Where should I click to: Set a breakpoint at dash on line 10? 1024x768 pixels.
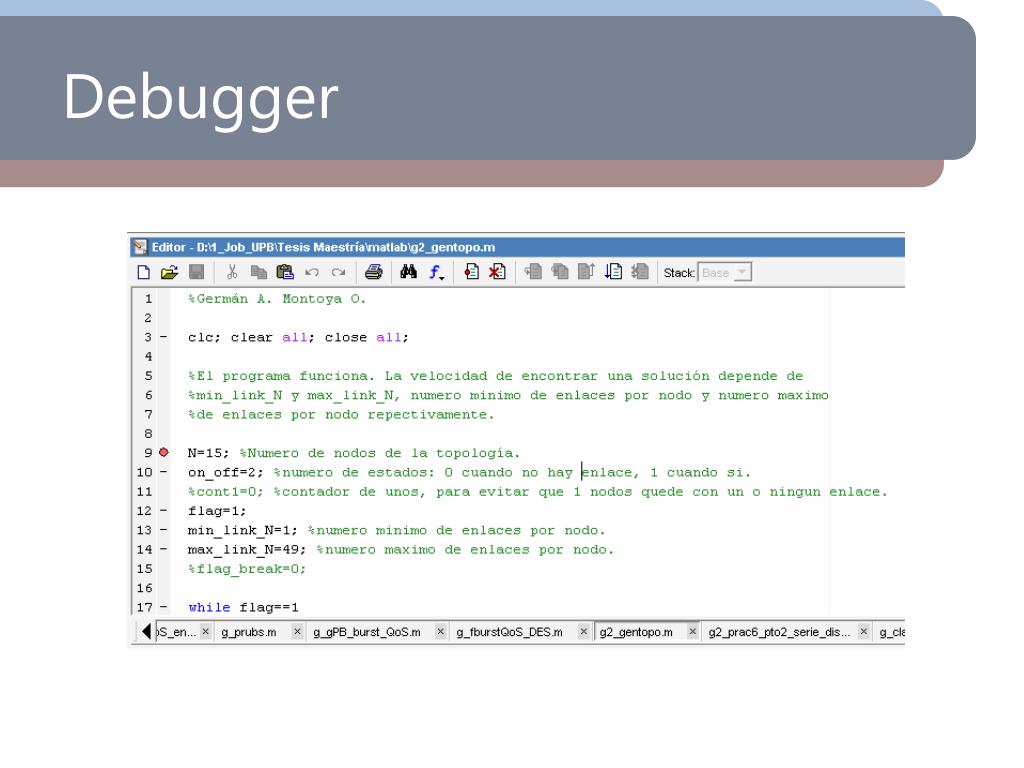click(x=163, y=472)
